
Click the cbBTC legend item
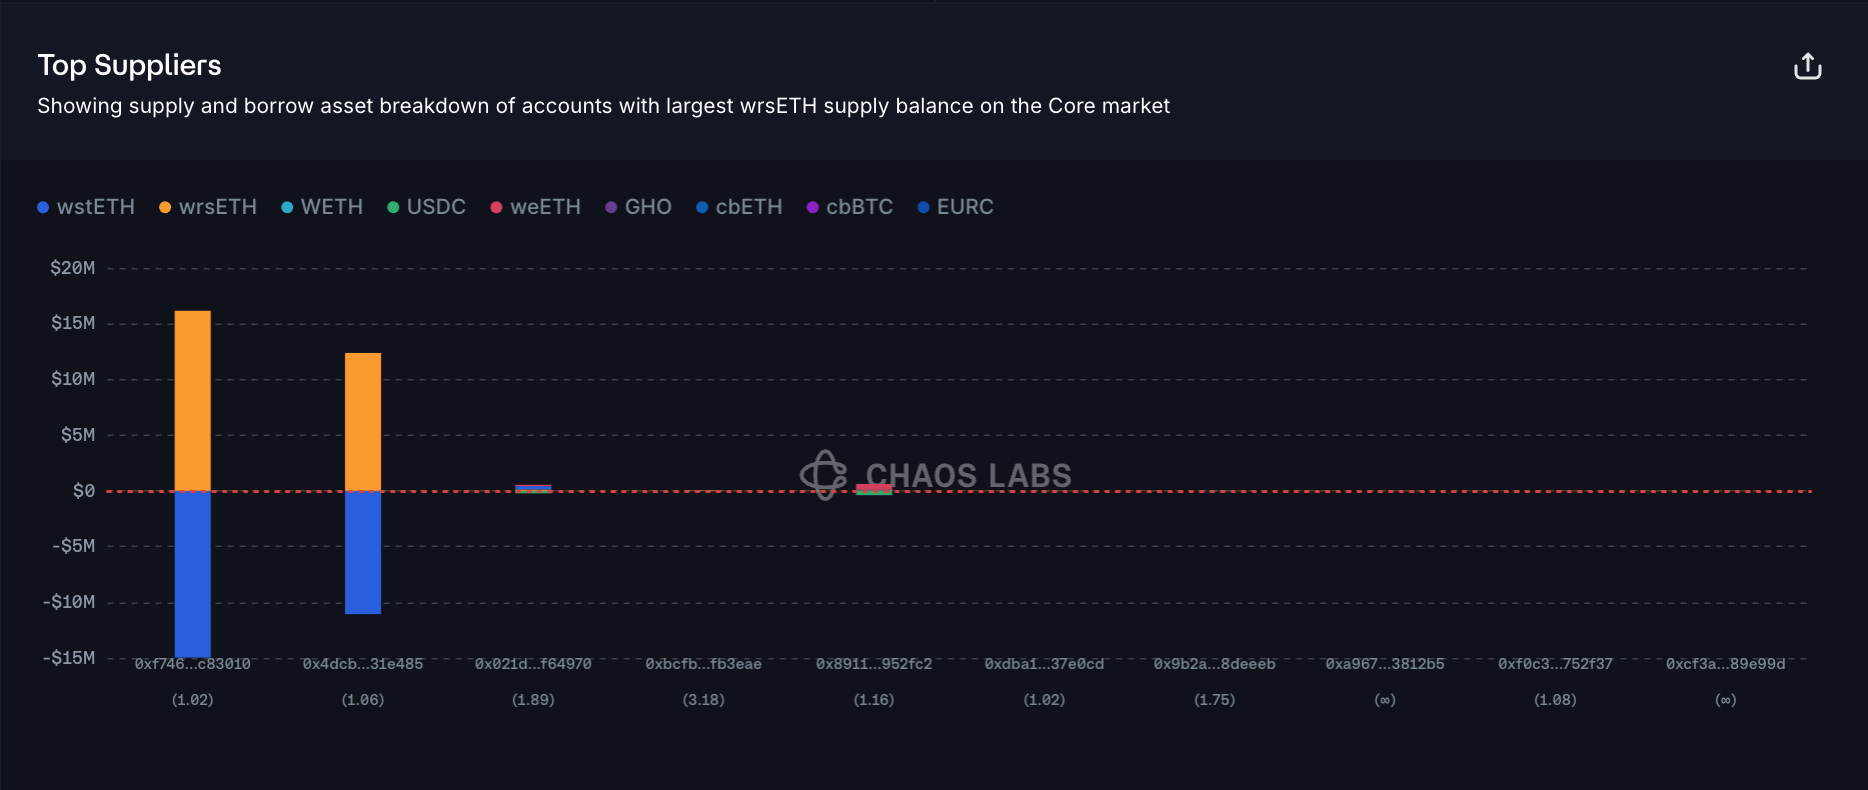(x=850, y=207)
